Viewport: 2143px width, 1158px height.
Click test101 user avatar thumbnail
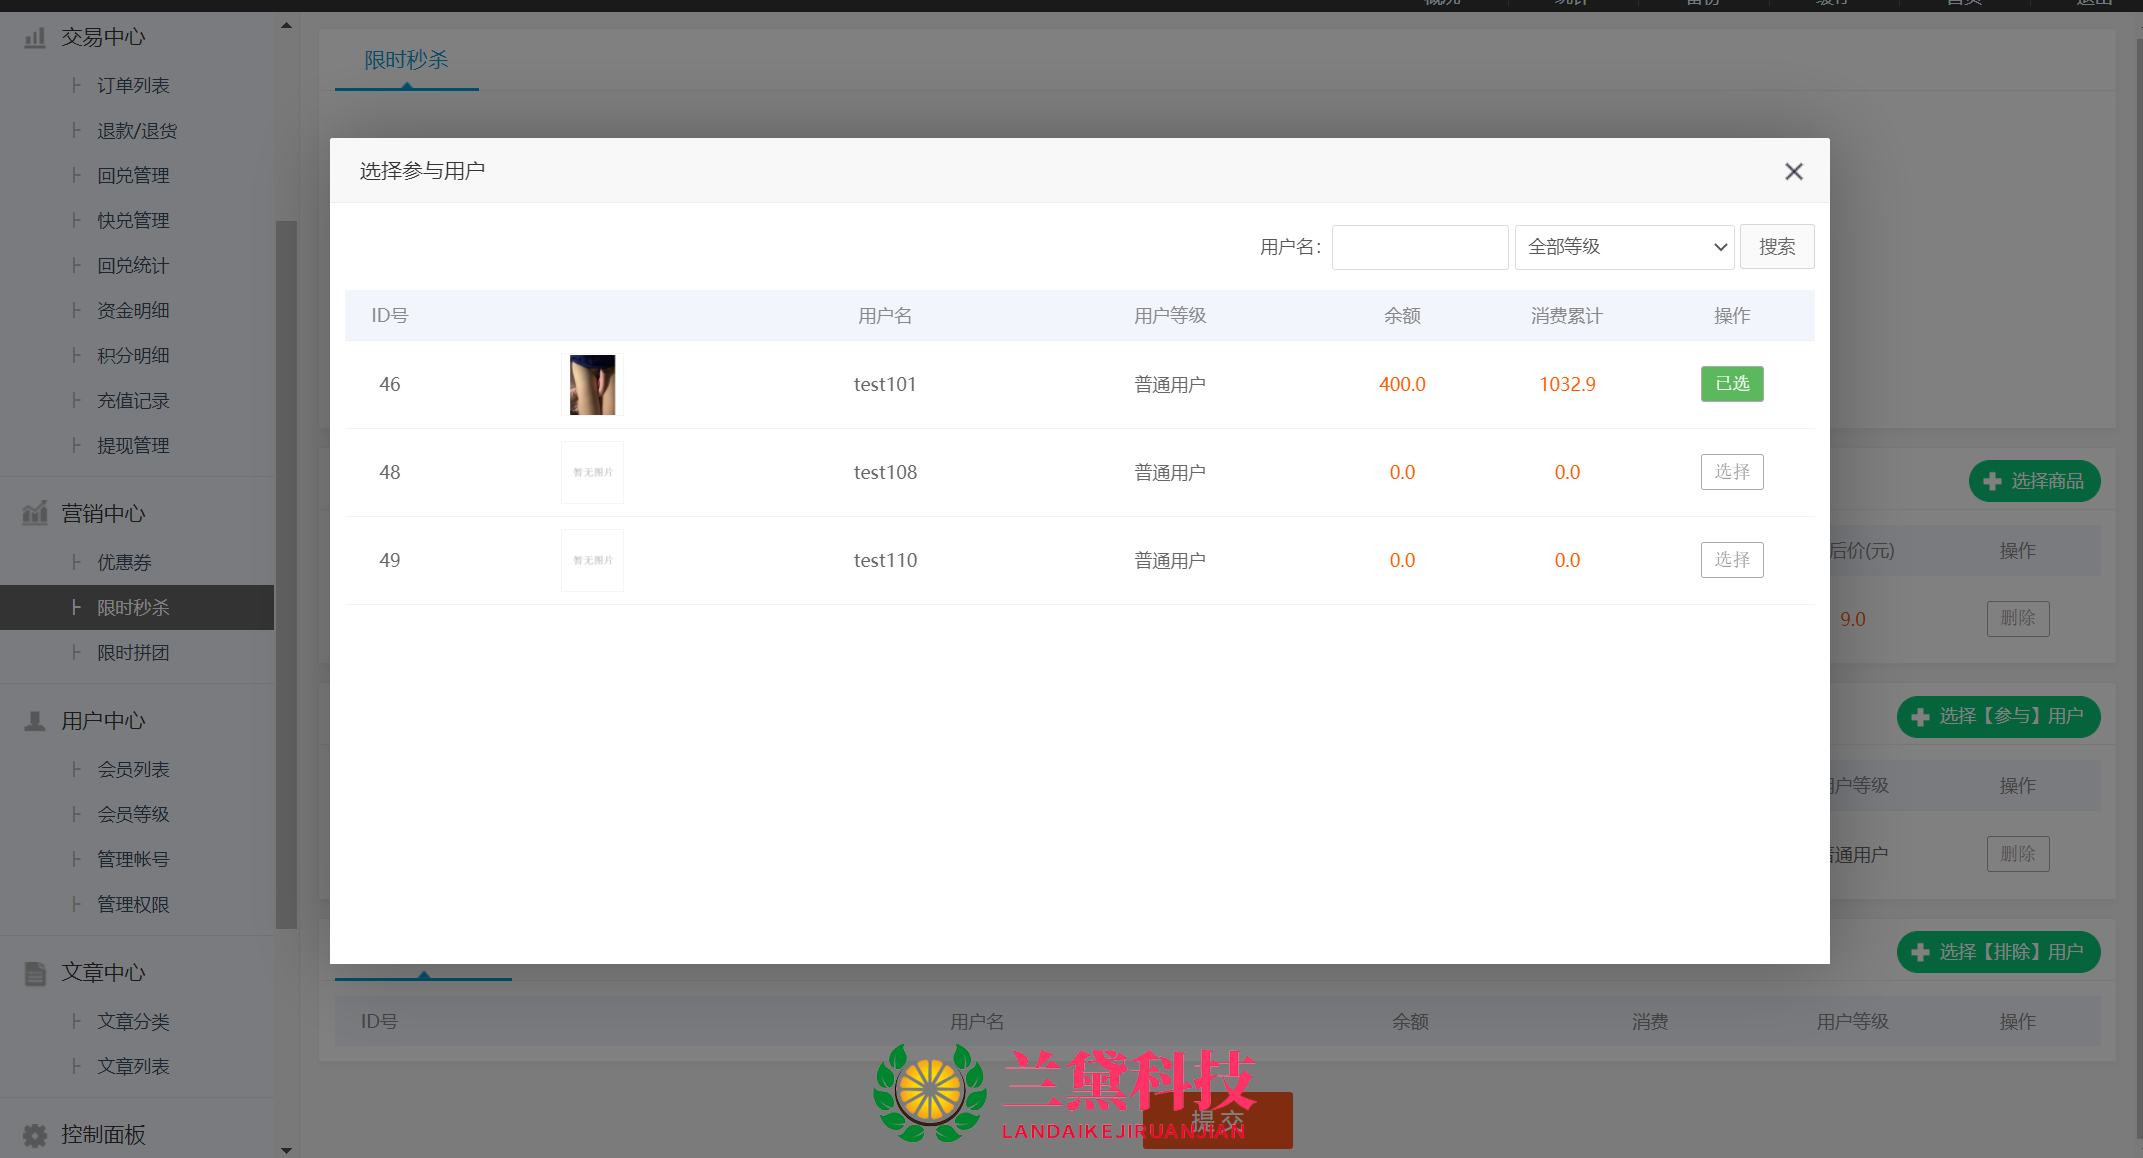pos(592,385)
